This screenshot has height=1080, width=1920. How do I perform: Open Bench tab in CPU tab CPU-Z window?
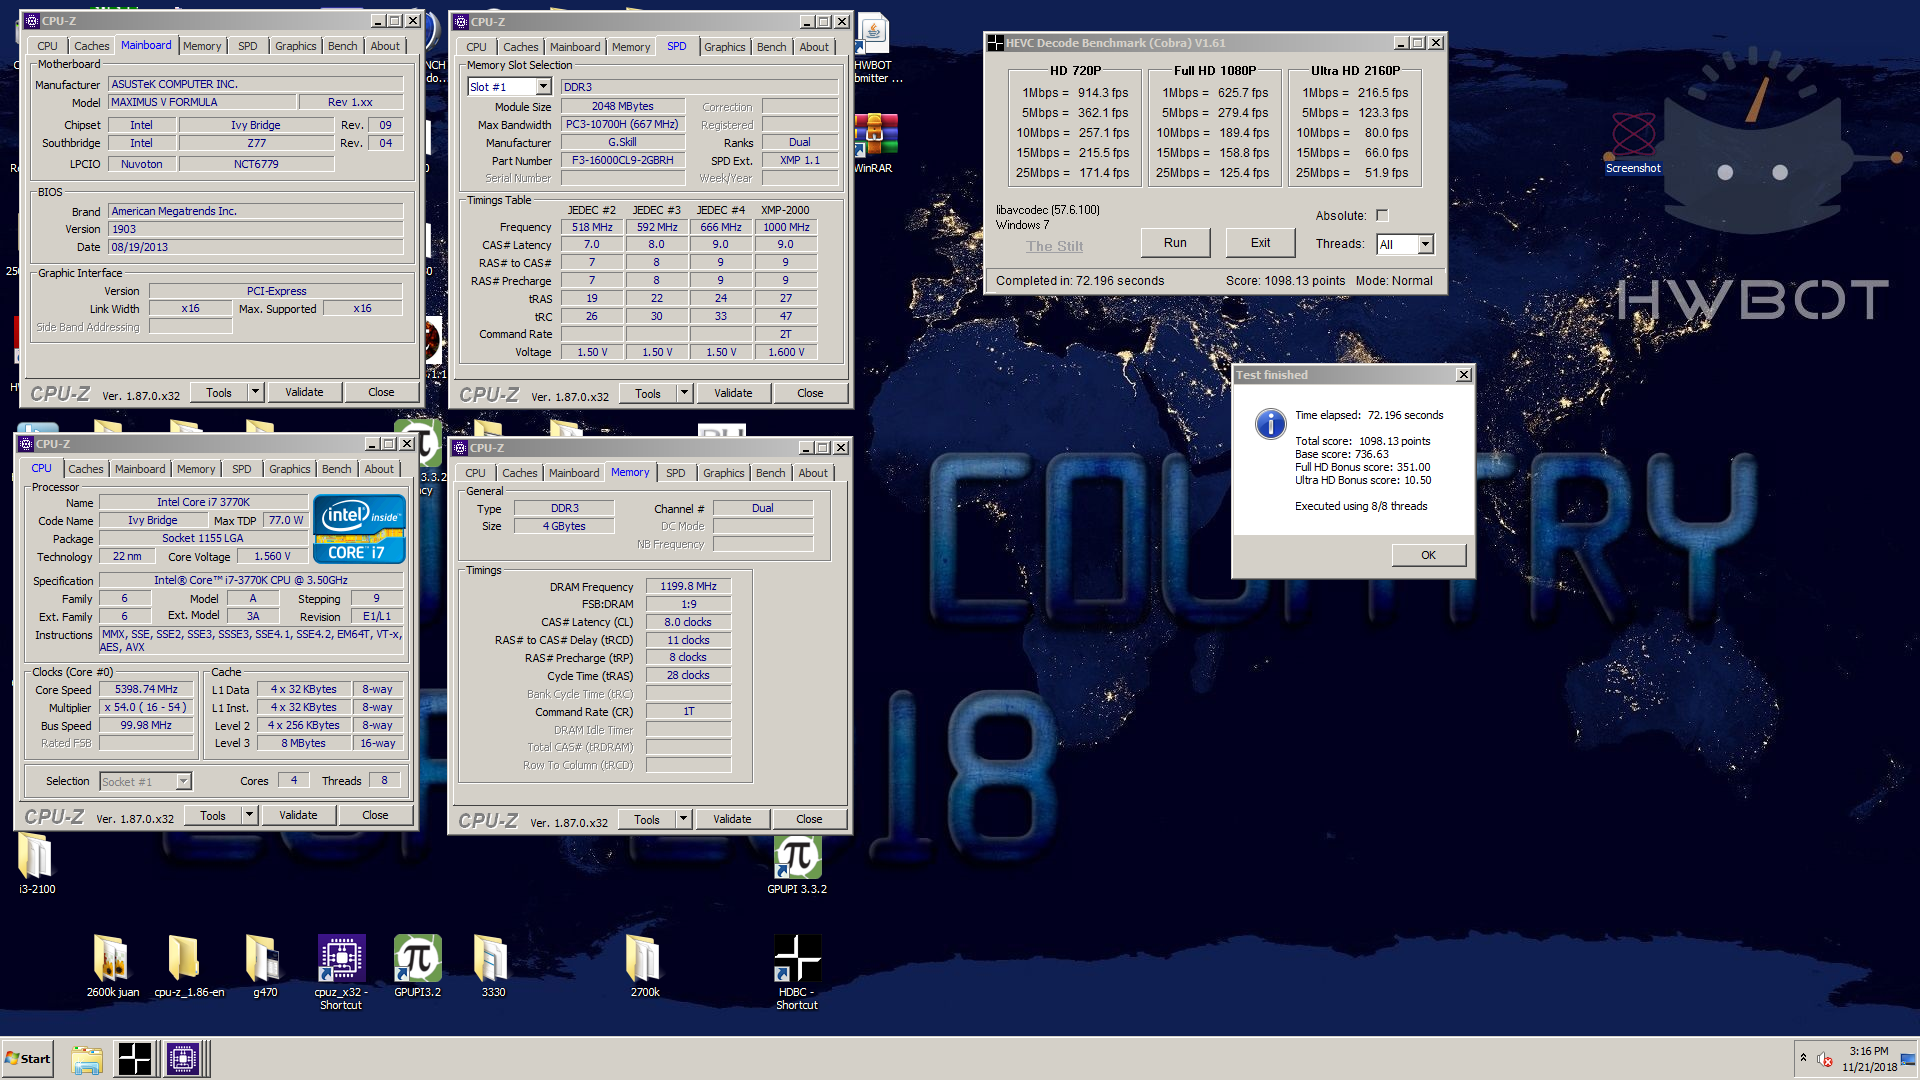[336, 469]
